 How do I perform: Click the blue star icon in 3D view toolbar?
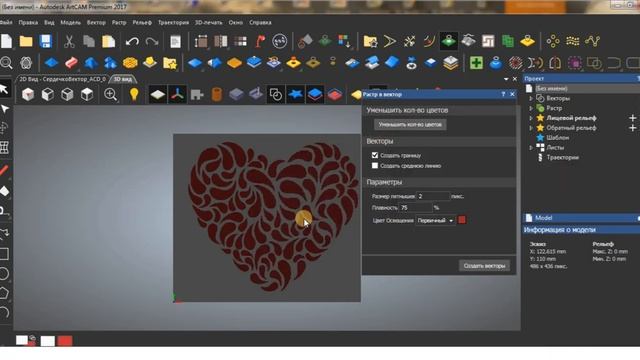(x=295, y=94)
